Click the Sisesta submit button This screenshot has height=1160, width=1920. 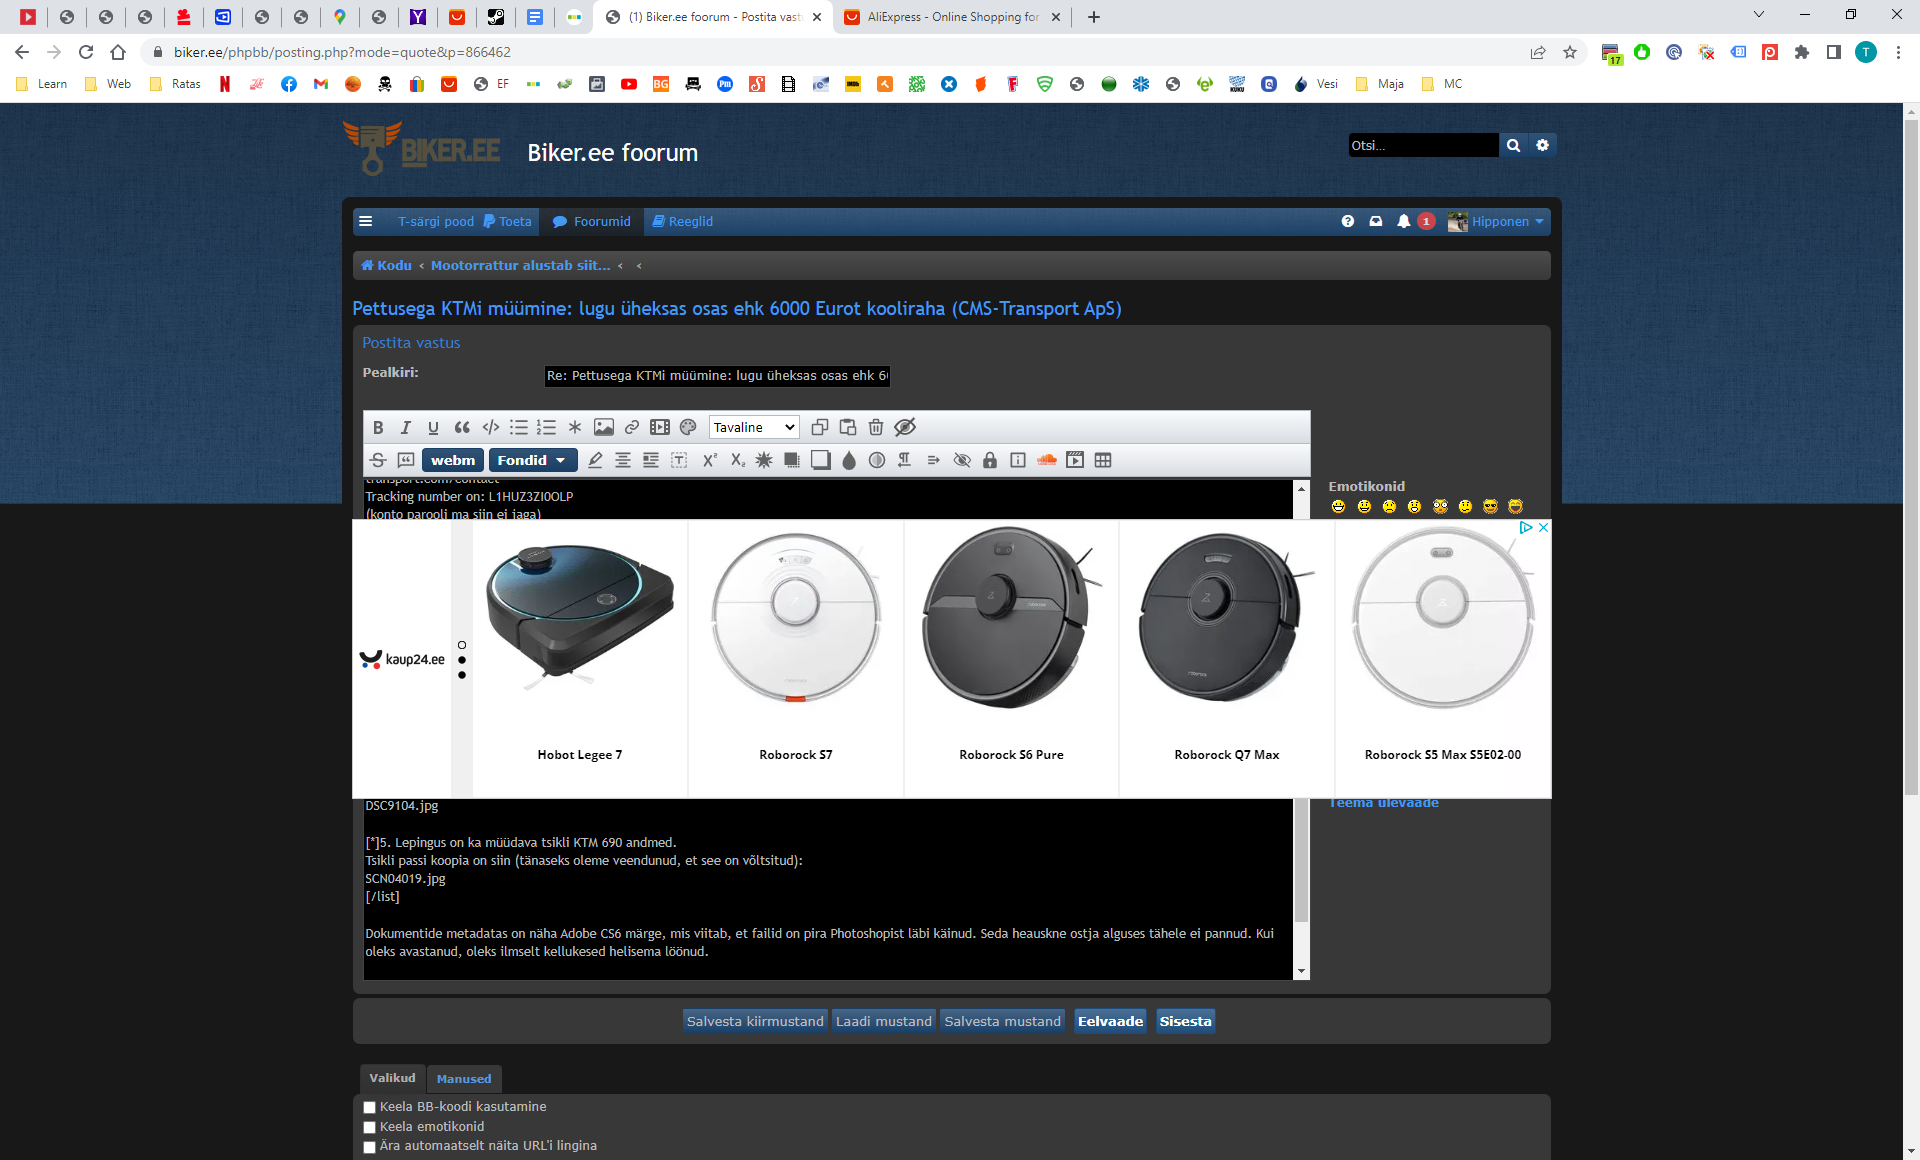point(1185,1021)
